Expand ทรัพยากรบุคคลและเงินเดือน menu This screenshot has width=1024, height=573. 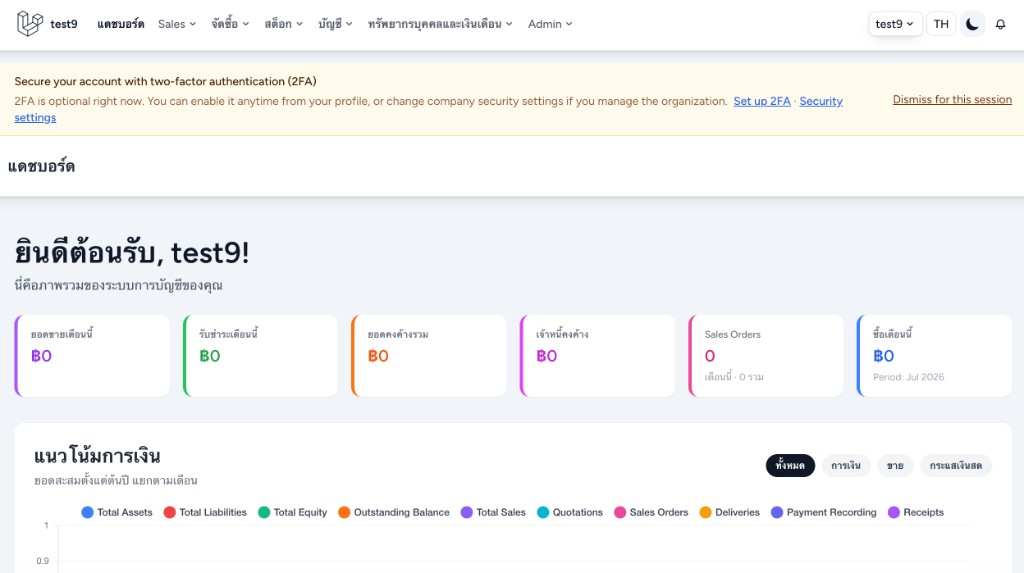440,24
